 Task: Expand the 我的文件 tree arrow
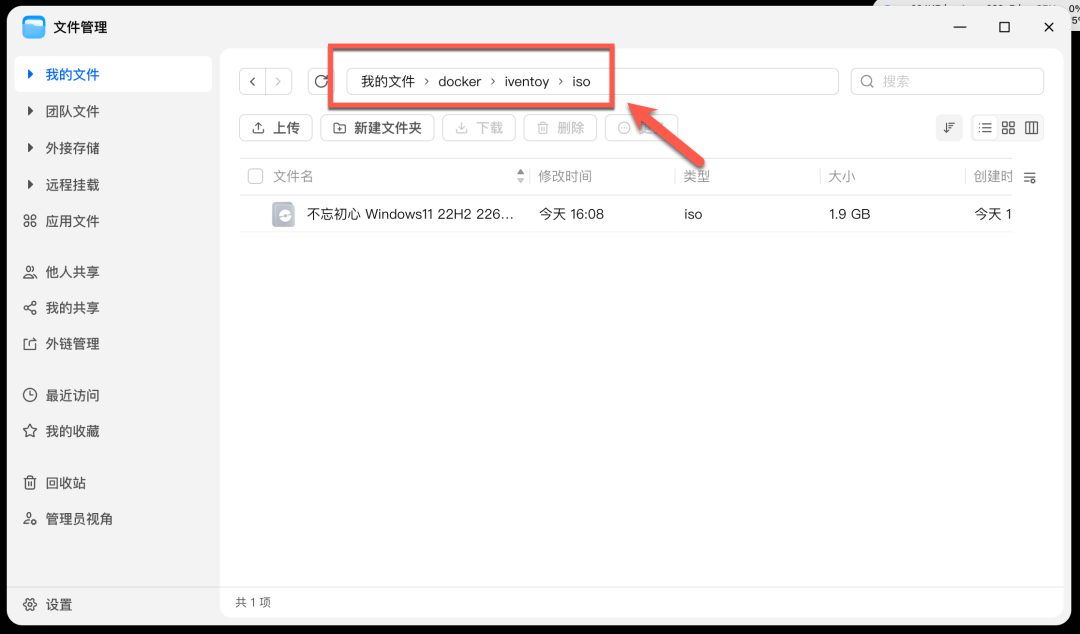pos(30,74)
